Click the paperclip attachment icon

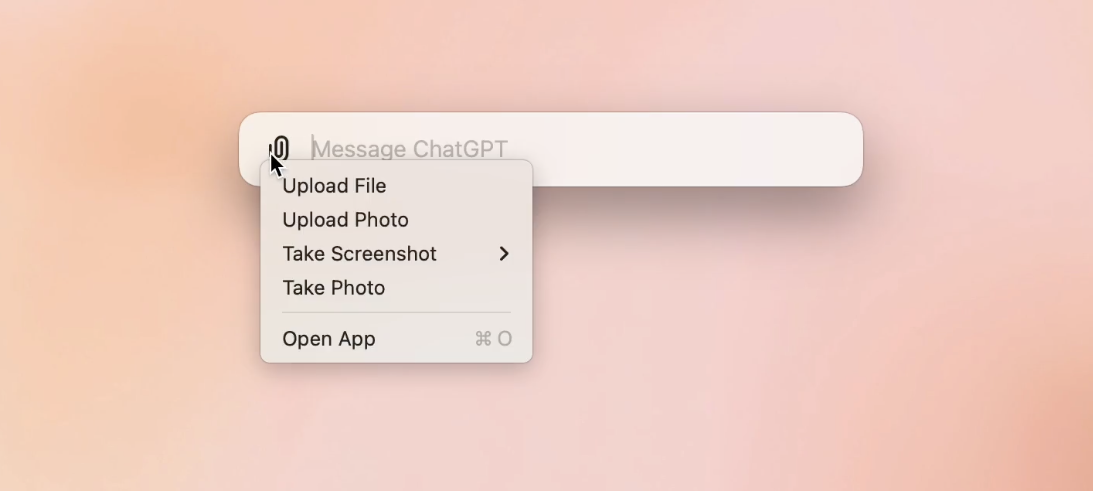point(281,149)
